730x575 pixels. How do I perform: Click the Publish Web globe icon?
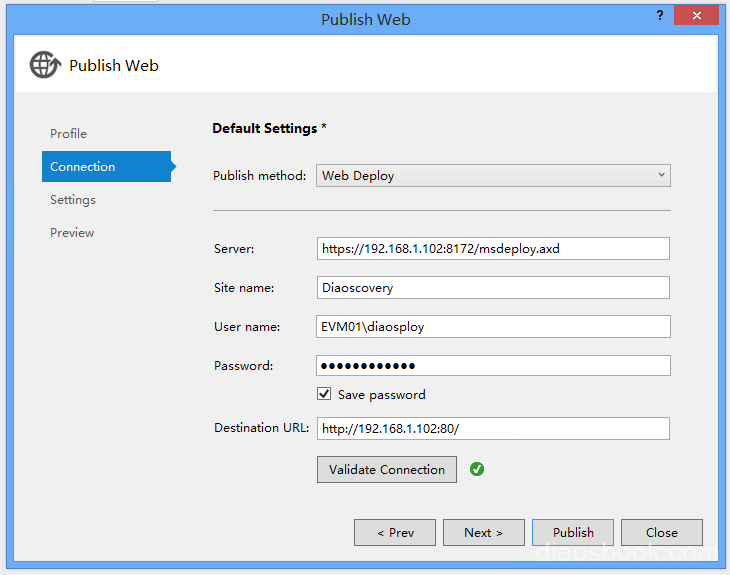[x=45, y=65]
